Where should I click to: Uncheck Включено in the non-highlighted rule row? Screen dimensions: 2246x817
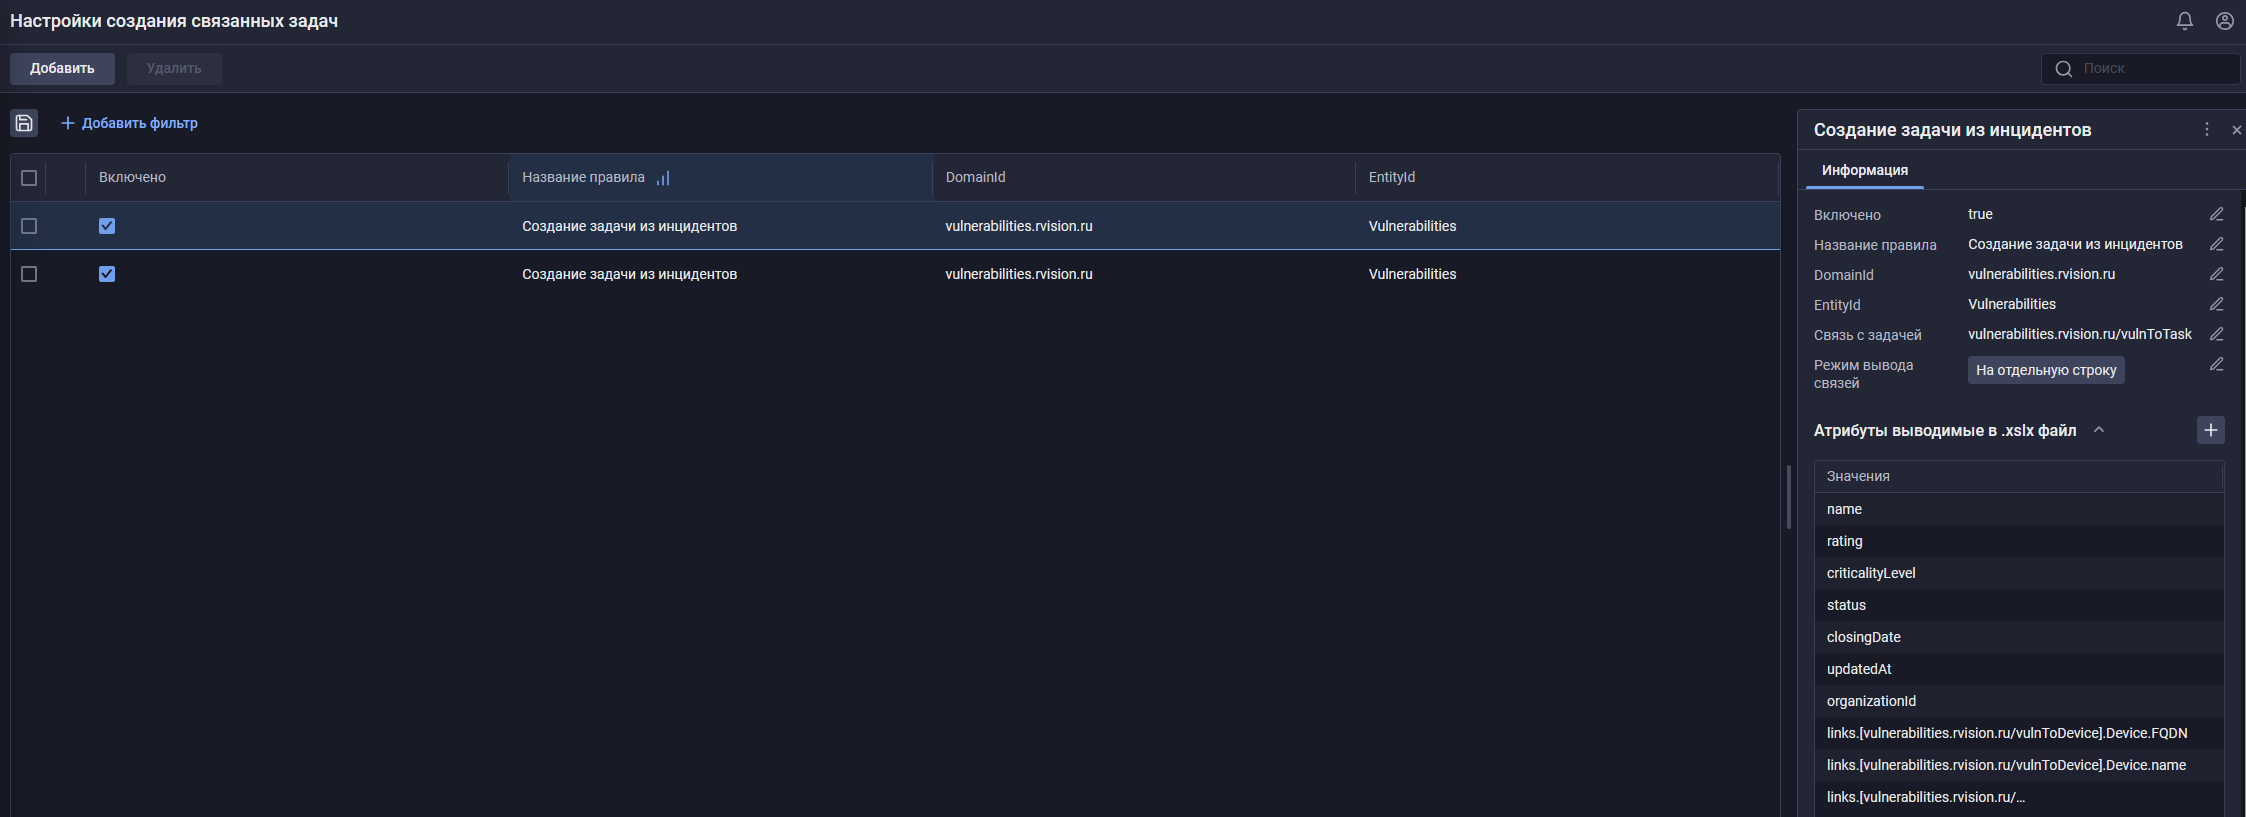tap(107, 274)
